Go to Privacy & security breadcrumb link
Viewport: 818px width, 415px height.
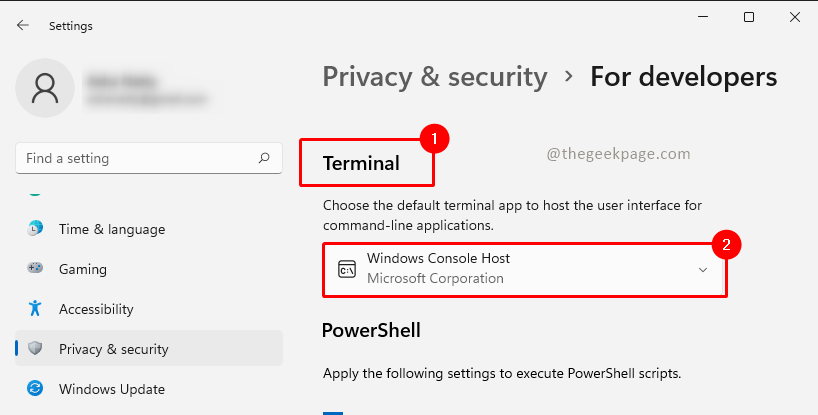[435, 77]
